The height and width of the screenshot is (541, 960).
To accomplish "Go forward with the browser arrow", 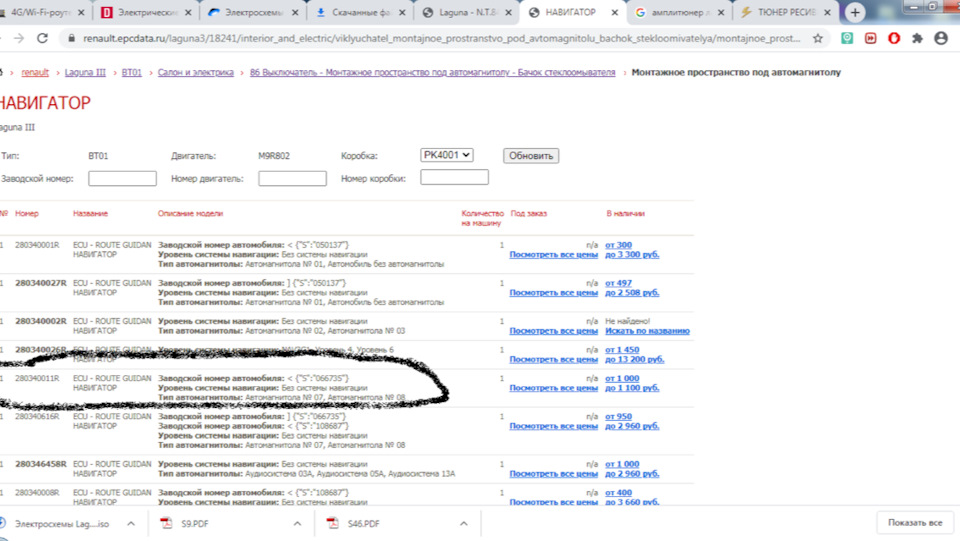I will point(19,39).
